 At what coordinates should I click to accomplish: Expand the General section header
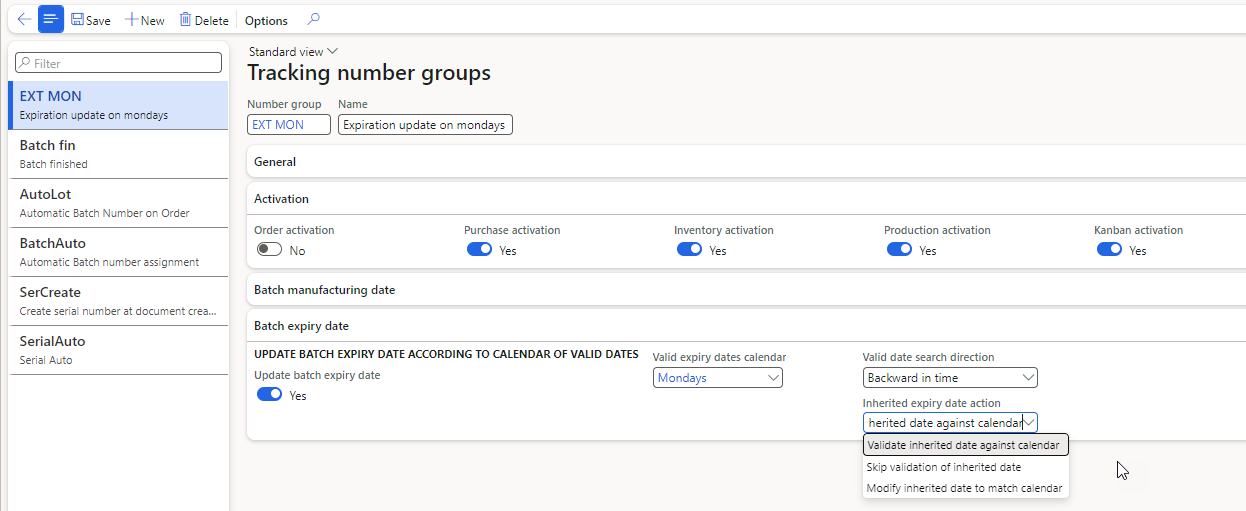click(x=275, y=162)
